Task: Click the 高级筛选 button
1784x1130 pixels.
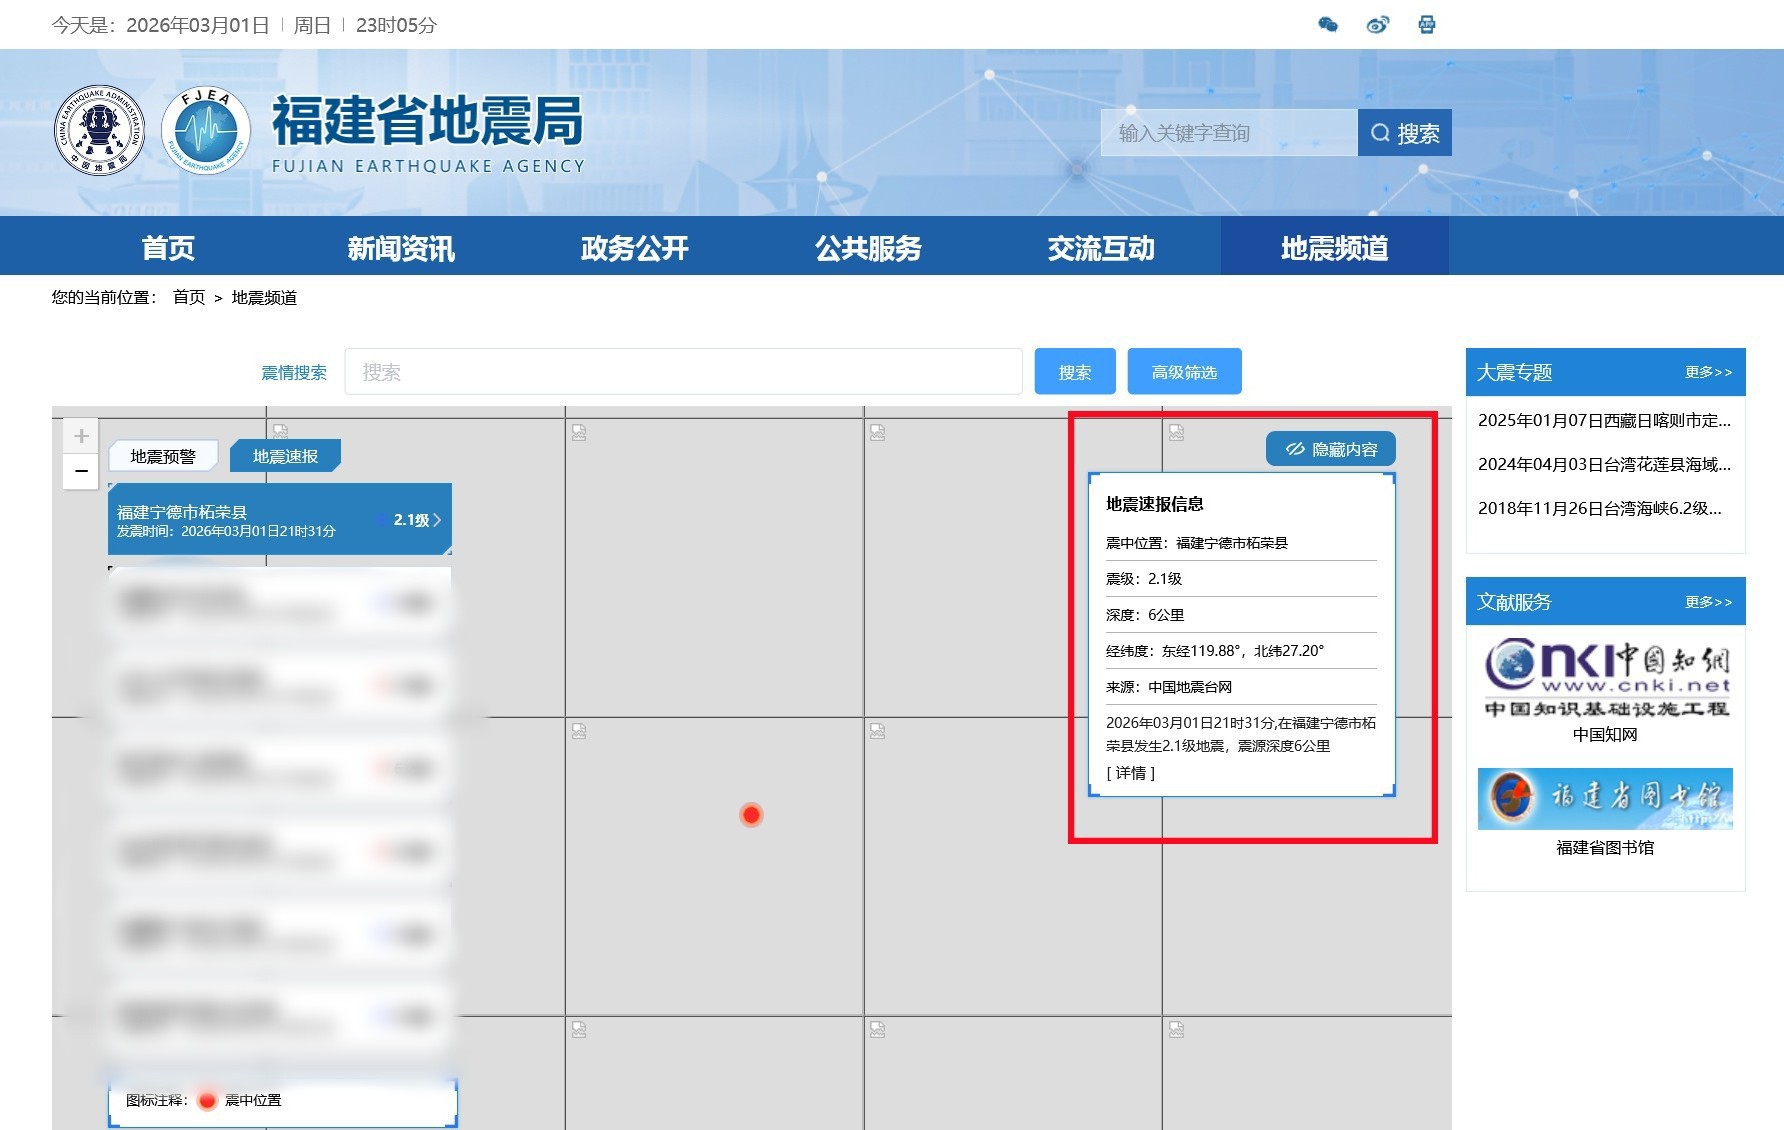Action: (x=1184, y=372)
